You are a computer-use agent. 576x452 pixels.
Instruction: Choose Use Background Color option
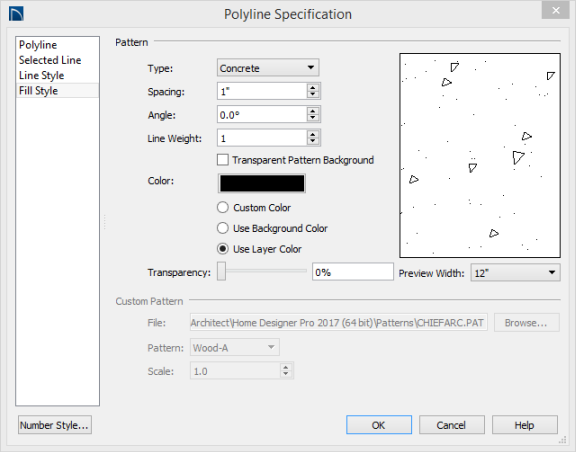tap(223, 228)
